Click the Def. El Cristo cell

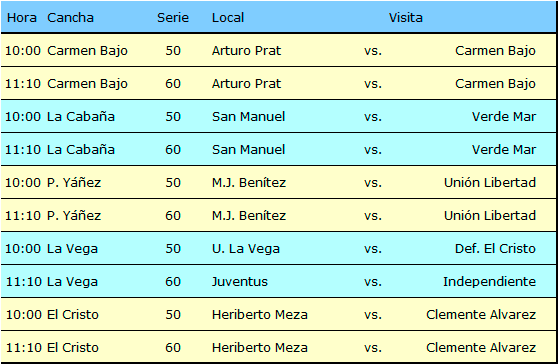(x=495, y=249)
